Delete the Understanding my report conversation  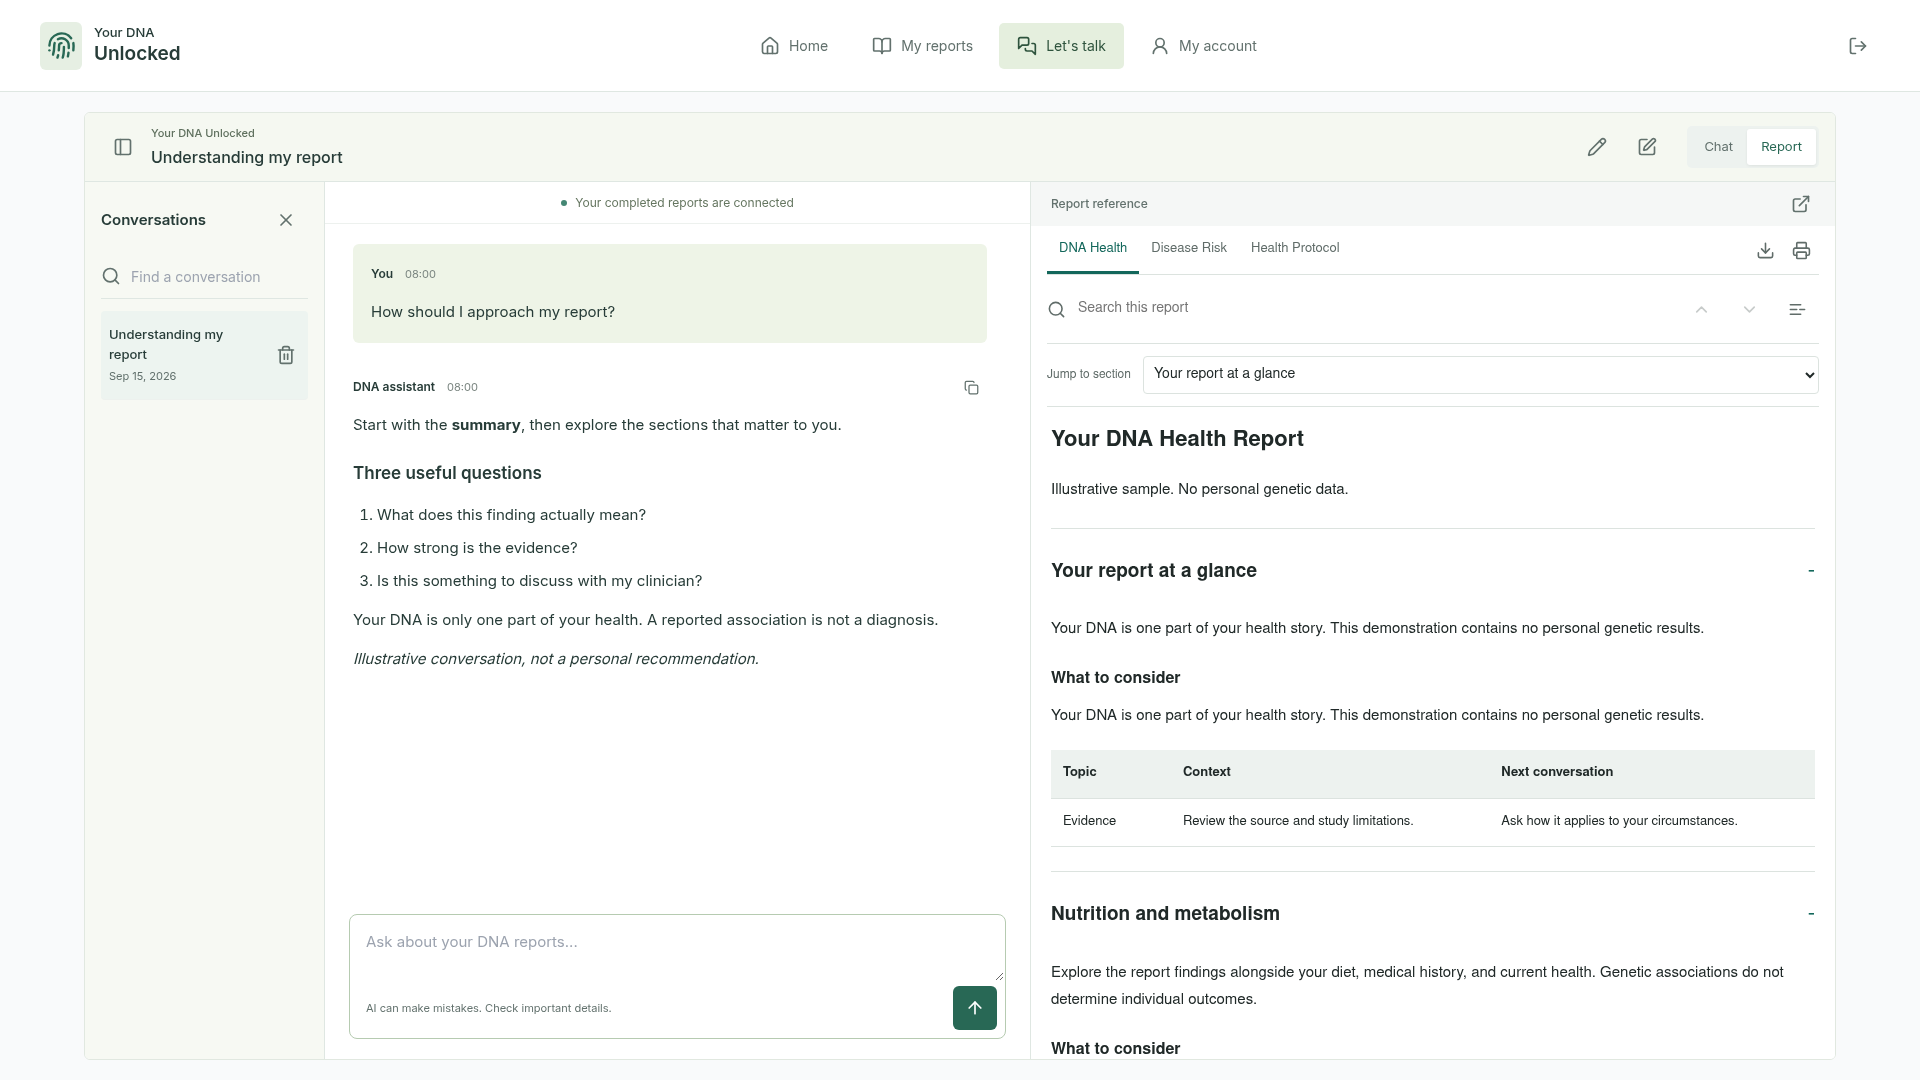286,355
